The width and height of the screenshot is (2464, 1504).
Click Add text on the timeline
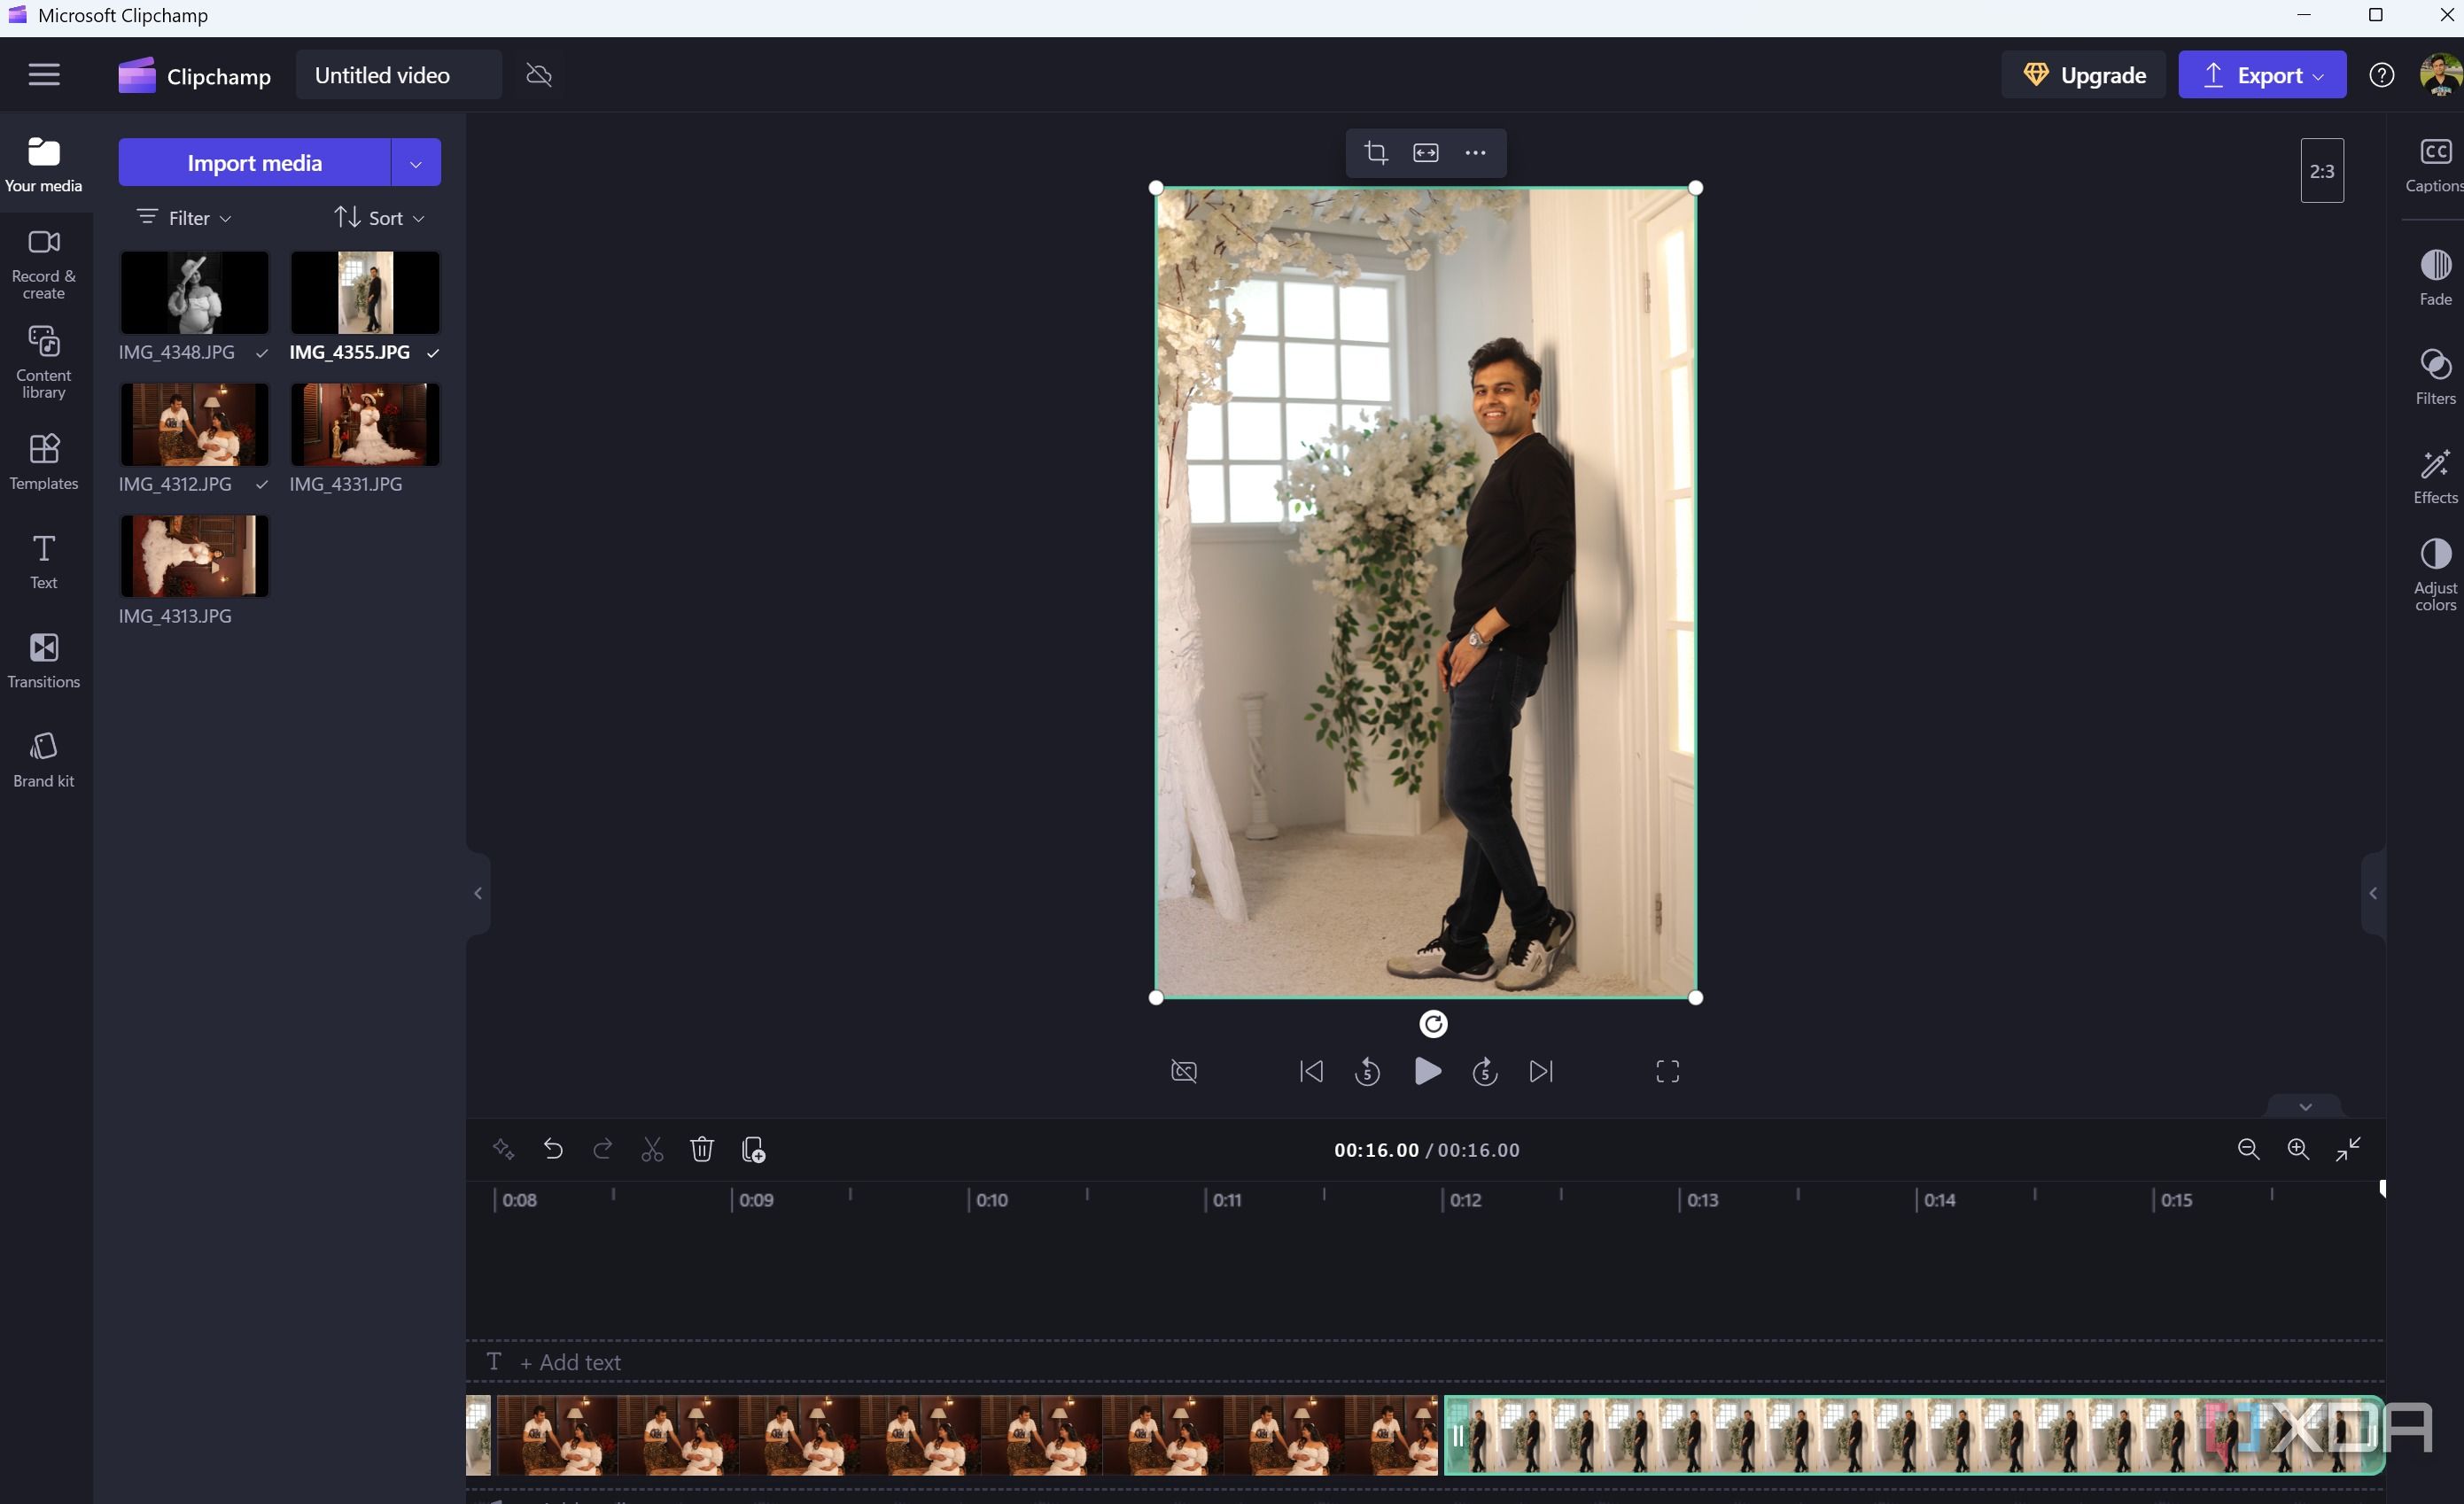tap(573, 1362)
